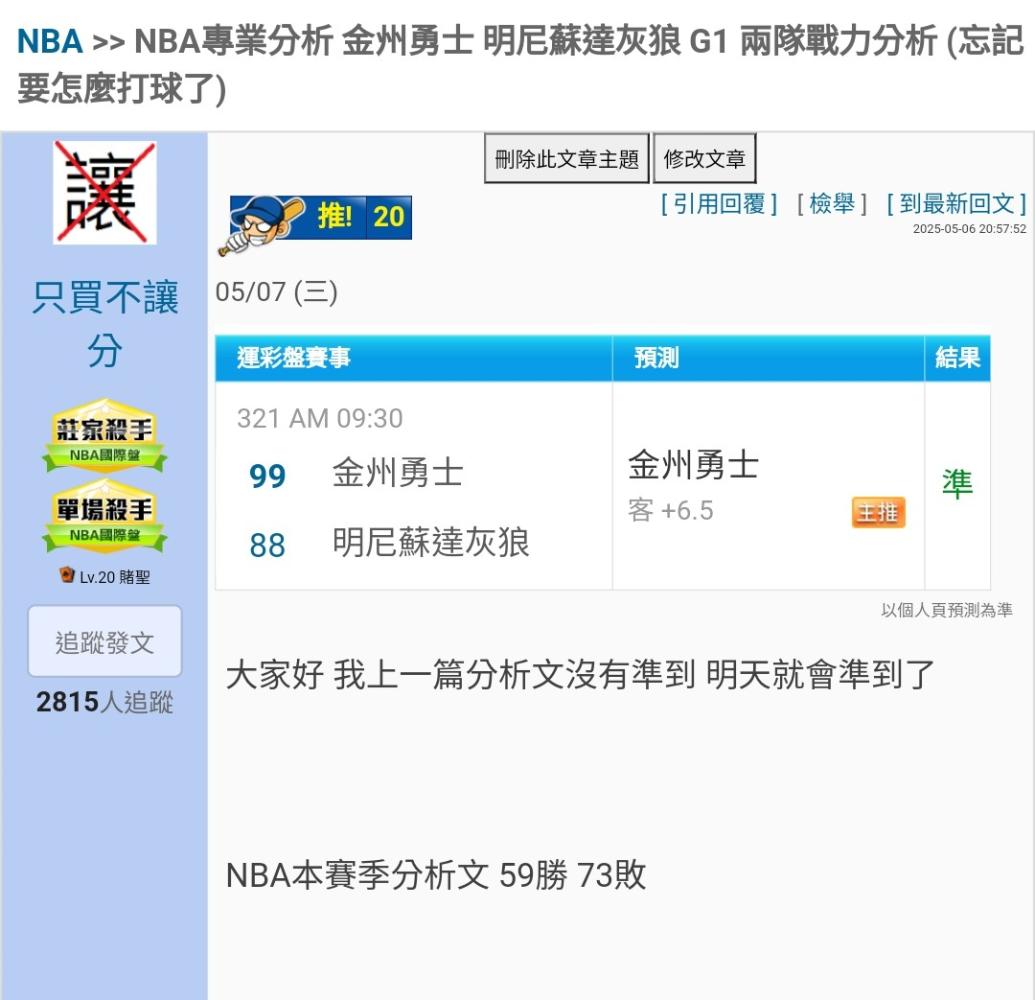Open the 只買不讓分 author profile link
Screen dimensions: 1035x1000
pyautogui.click(x=105, y=323)
